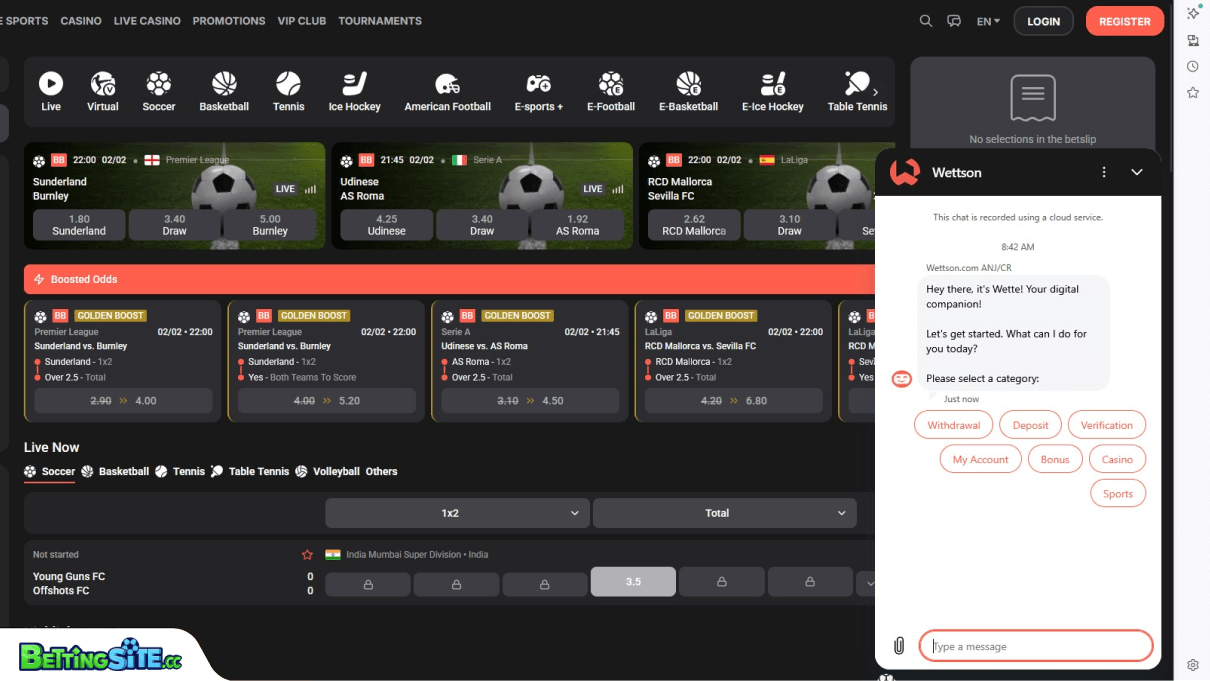
Task: Open the live chat icon in header
Action: (x=954, y=21)
